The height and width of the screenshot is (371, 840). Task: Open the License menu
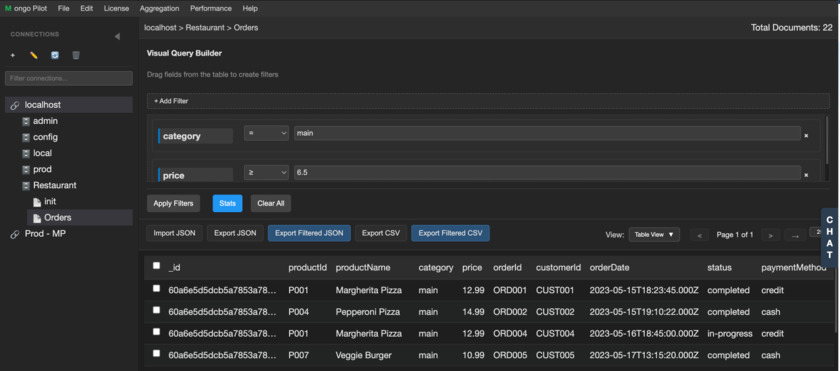pos(116,9)
